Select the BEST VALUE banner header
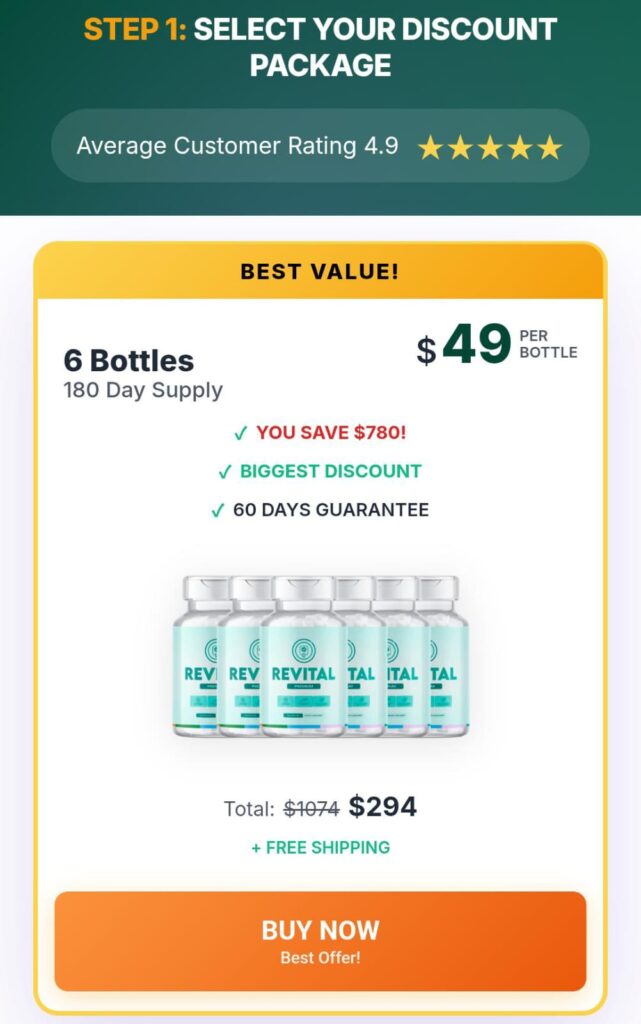Screen dimensions: 641x1024 [320, 271]
